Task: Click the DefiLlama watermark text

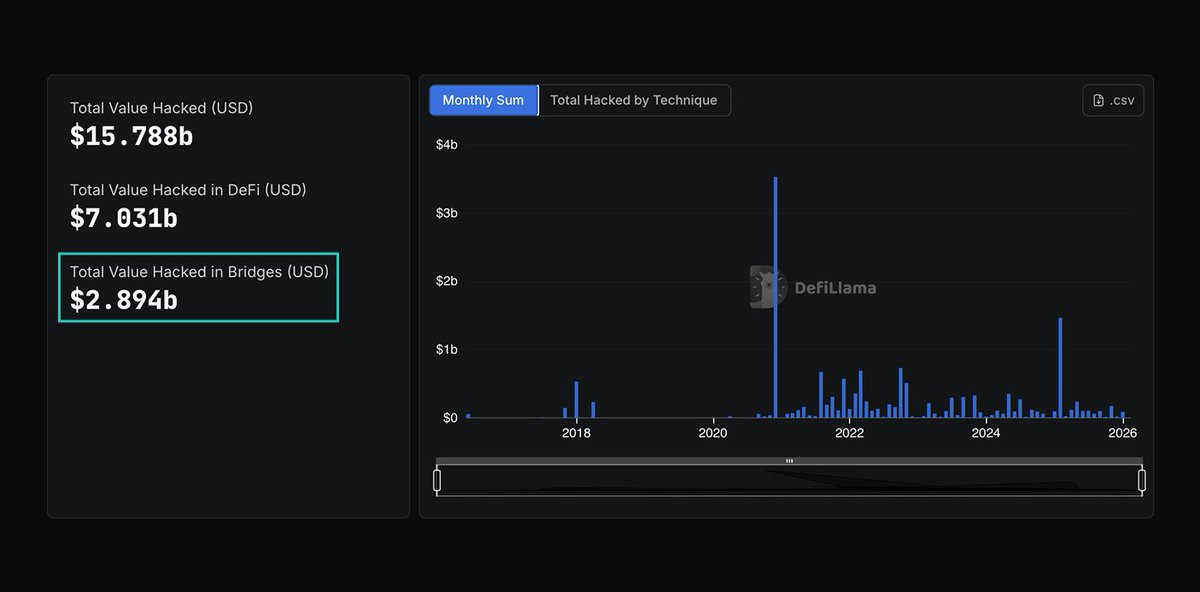Action: tap(835, 288)
